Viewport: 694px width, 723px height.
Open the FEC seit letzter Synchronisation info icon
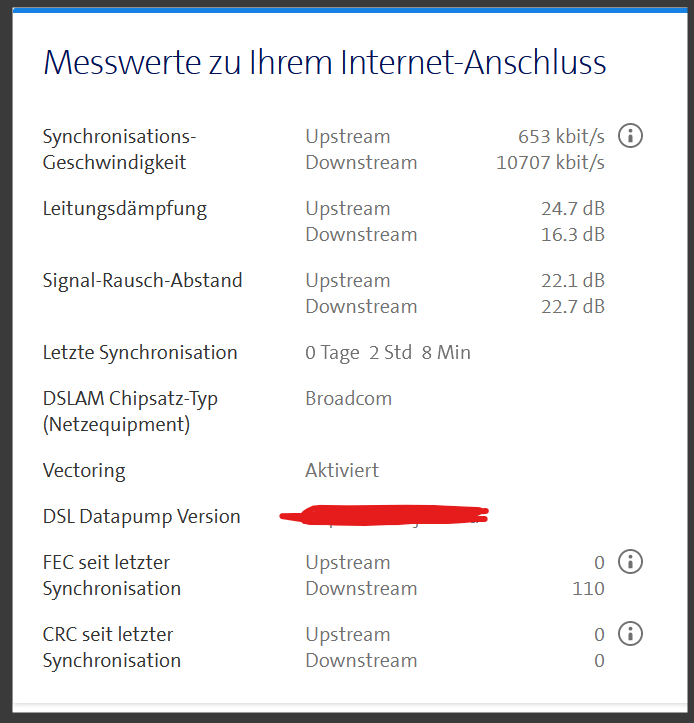[x=630, y=562]
